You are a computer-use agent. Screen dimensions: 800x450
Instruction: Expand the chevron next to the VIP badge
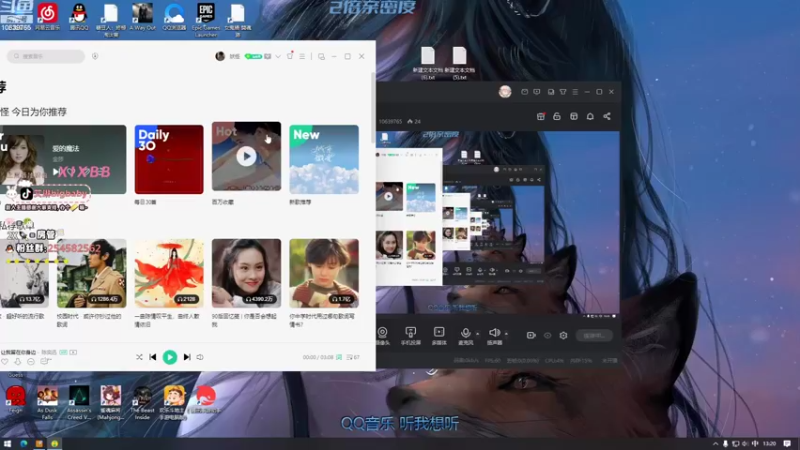pos(278,56)
